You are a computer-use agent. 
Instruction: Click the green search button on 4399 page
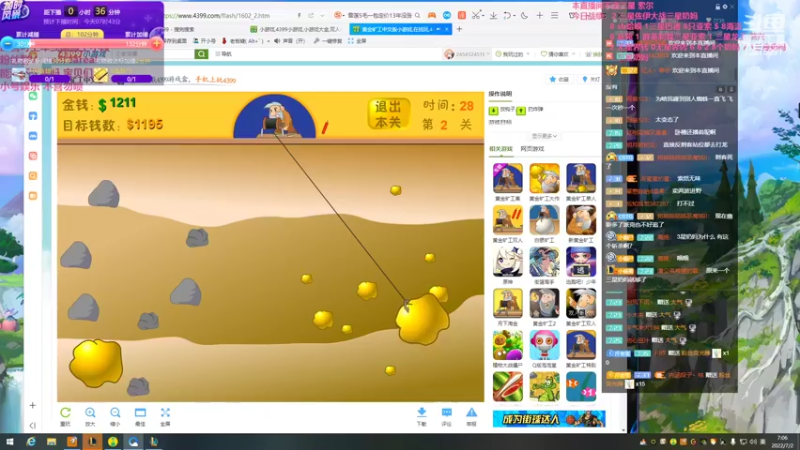coord(202,54)
